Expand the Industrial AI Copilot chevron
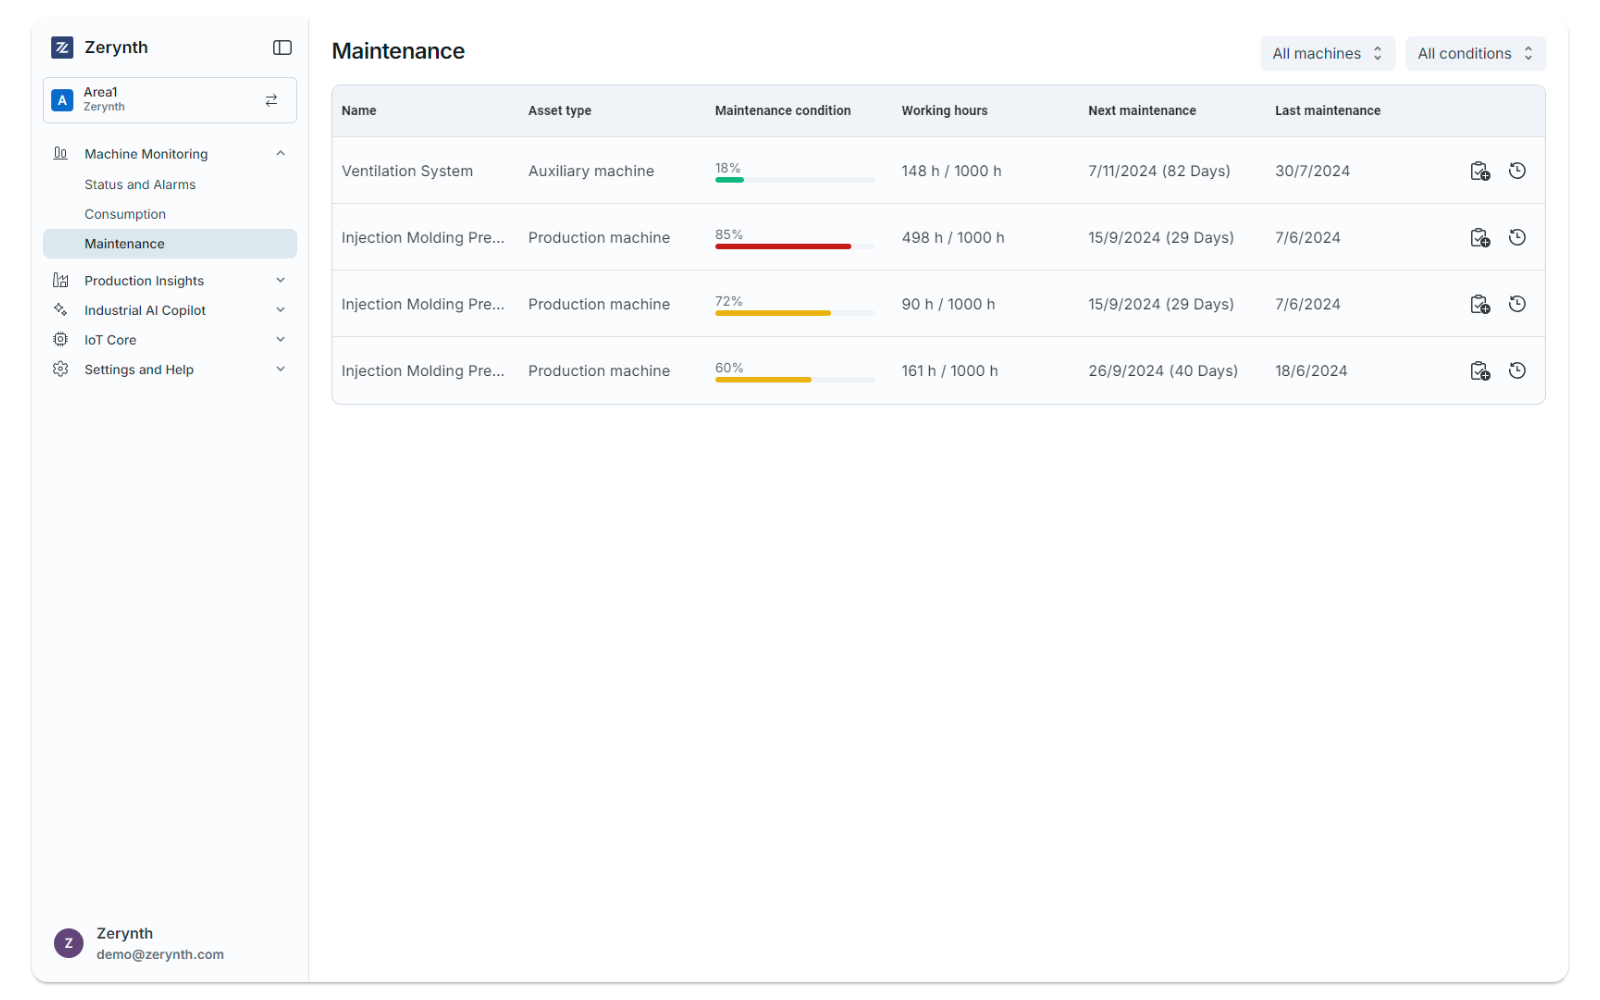 (281, 310)
